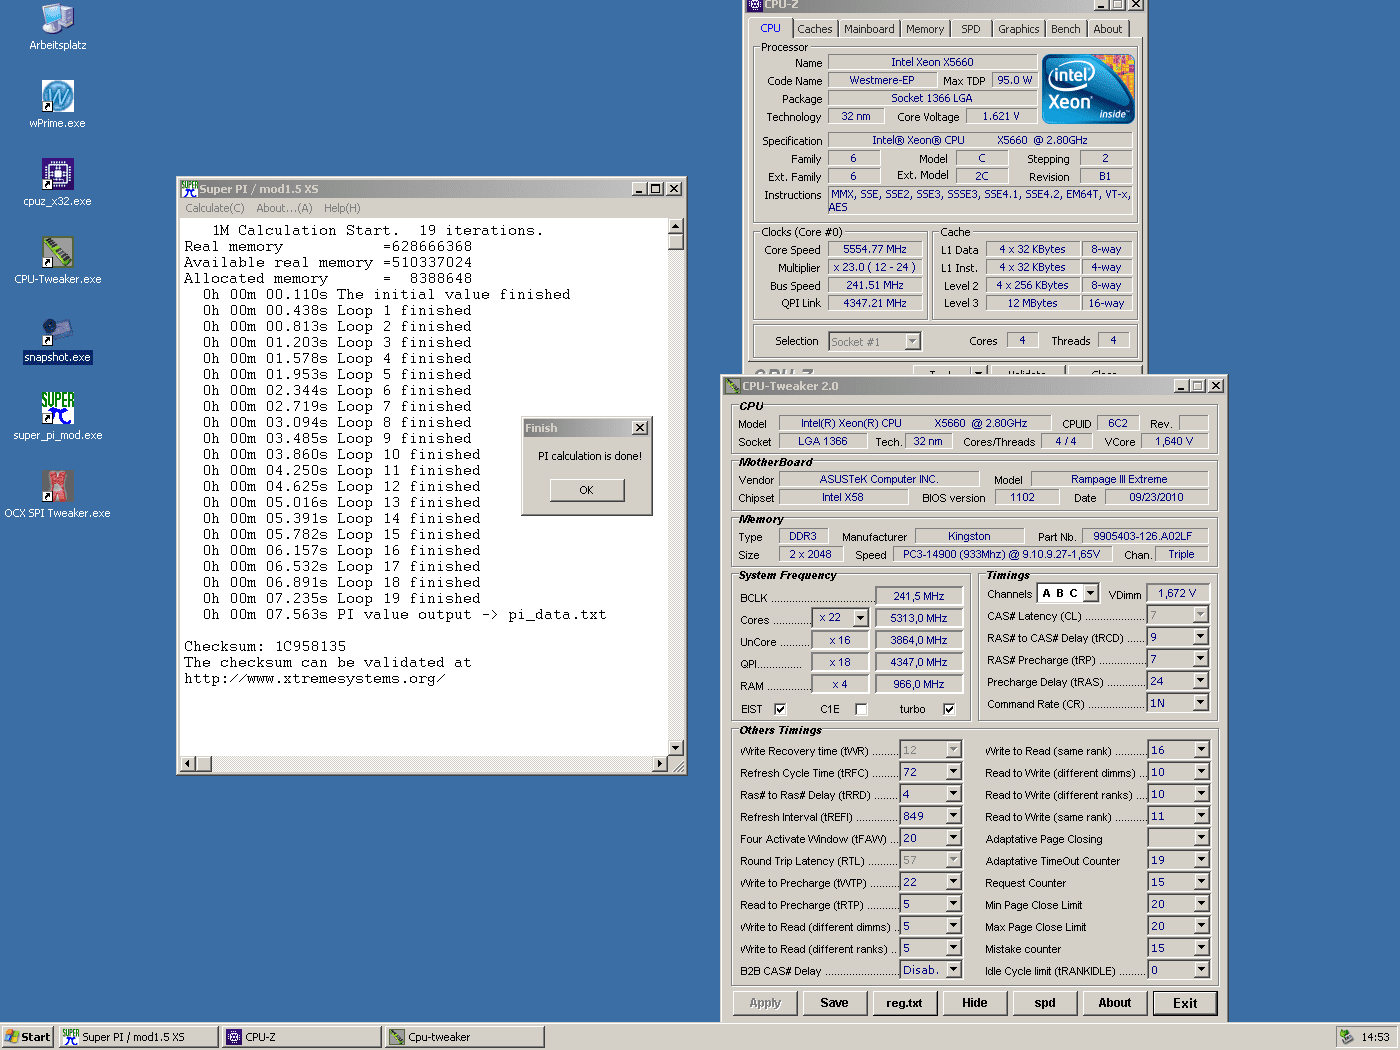1400x1050 pixels.
Task: Open the About tab in CPU-Z
Action: coord(1107,29)
